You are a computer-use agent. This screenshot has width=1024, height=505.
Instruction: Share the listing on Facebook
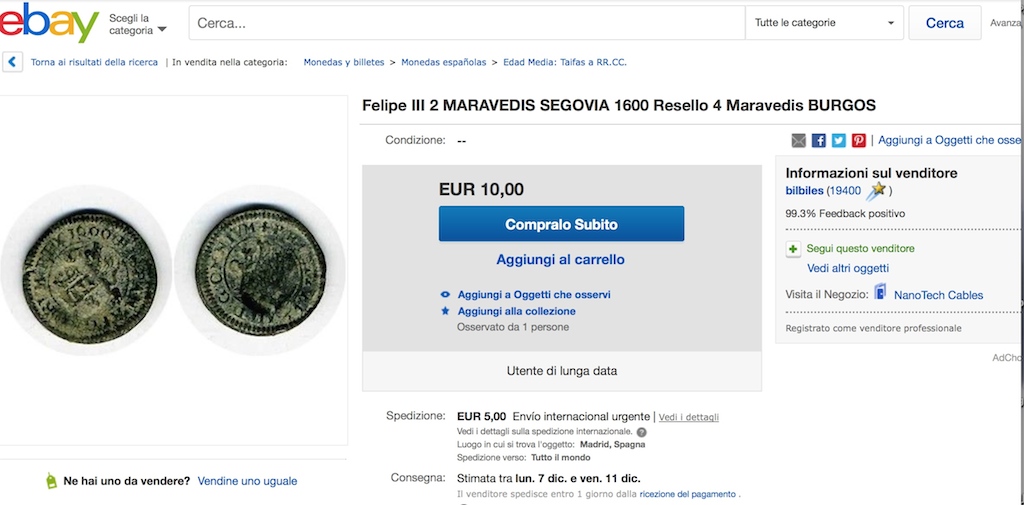pyautogui.click(x=819, y=141)
